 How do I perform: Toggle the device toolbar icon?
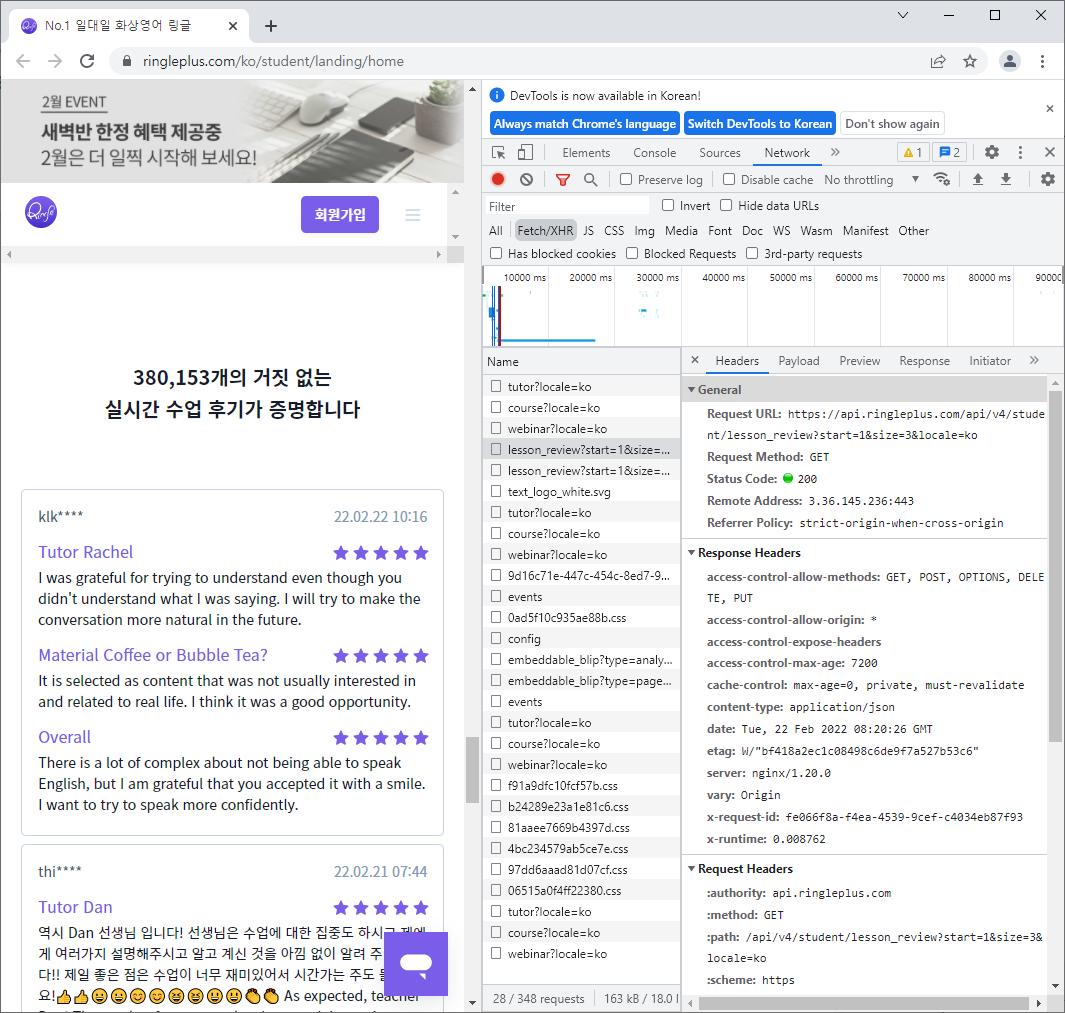point(526,152)
